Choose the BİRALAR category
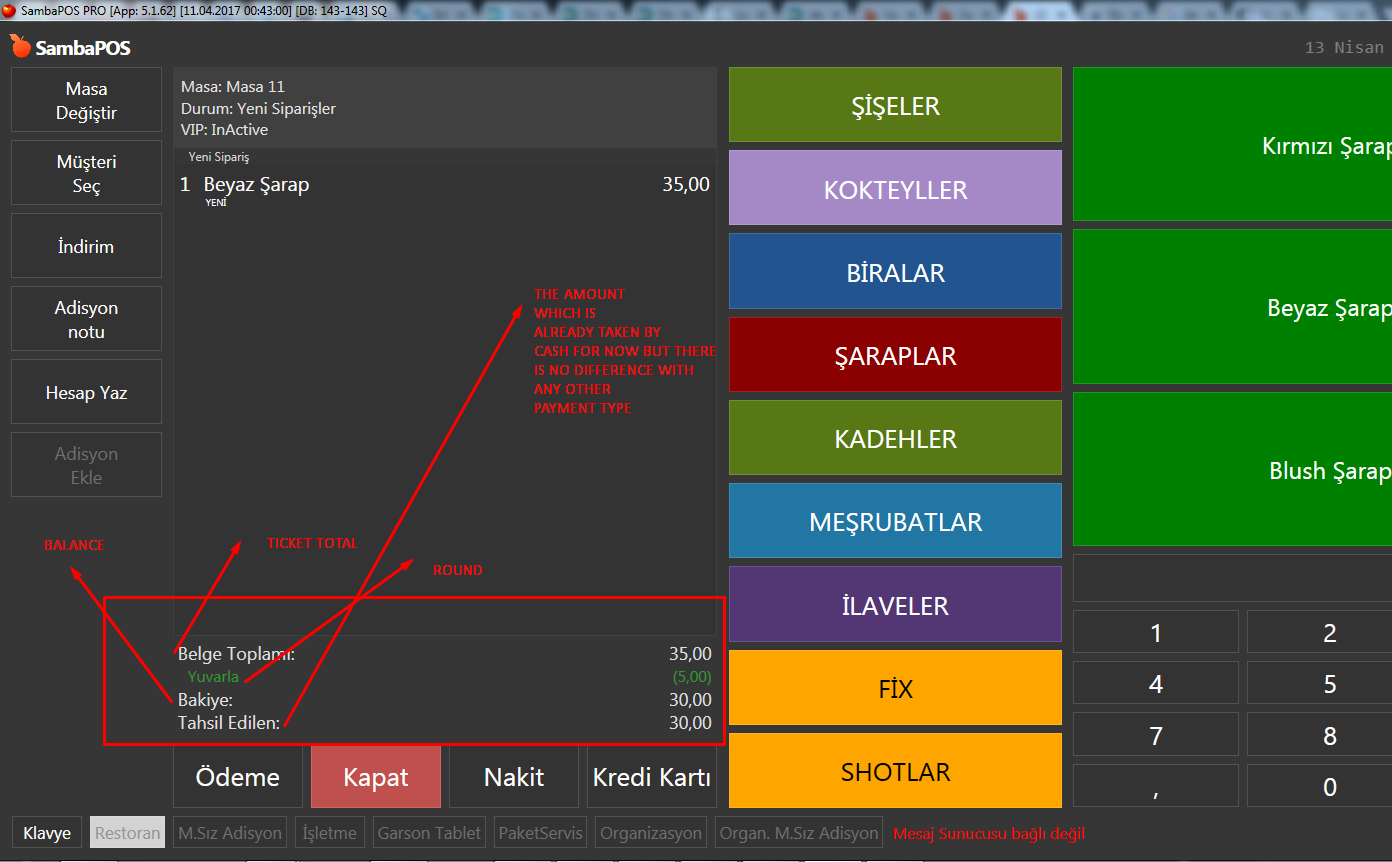1392x862 pixels. (894, 272)
